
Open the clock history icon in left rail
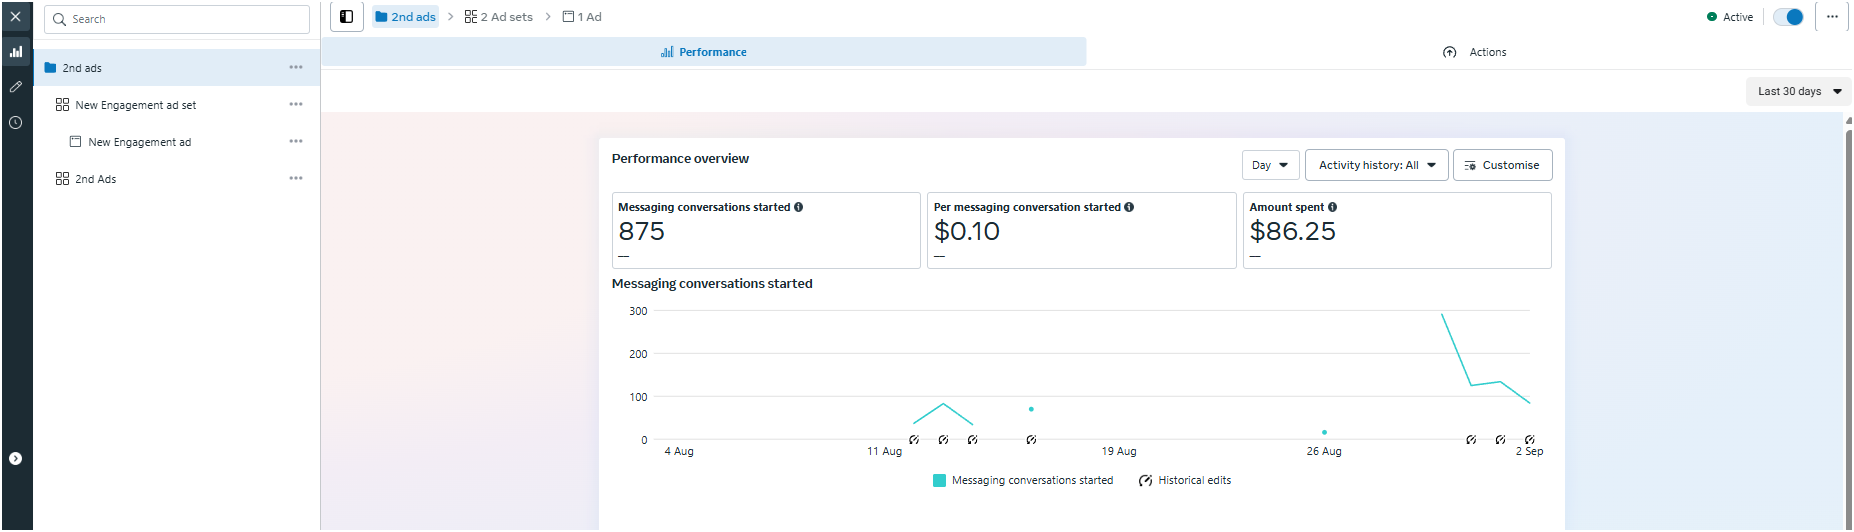pos(15,122)
